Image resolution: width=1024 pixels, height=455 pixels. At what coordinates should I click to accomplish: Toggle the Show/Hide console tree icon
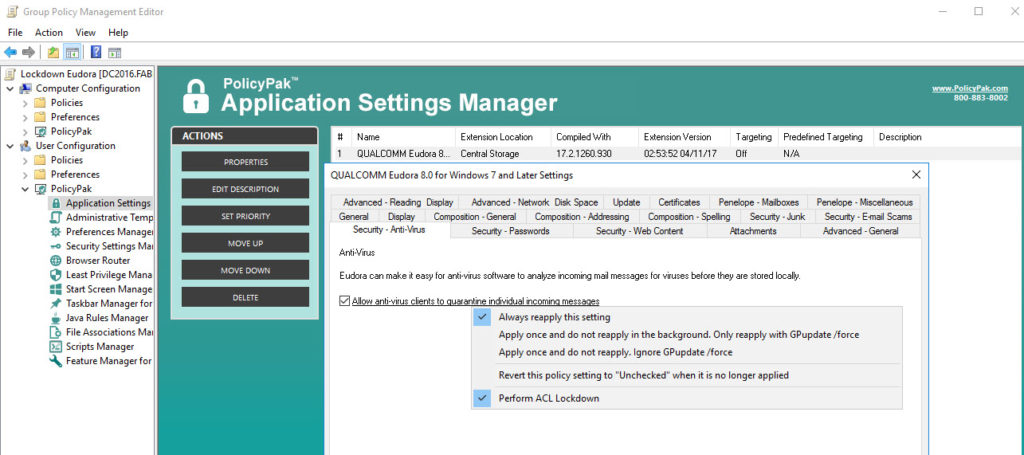click(x=72, y=52)
